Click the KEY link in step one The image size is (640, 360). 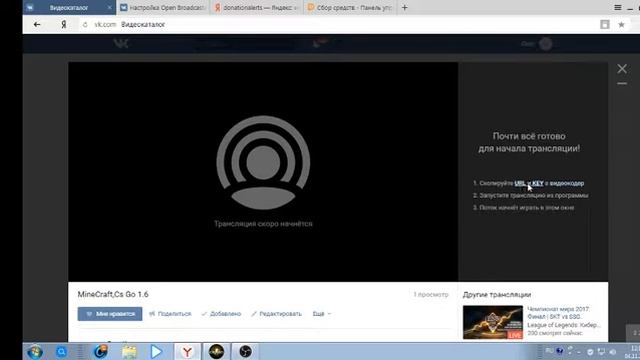pyautogui.click(x=538, y=183)
